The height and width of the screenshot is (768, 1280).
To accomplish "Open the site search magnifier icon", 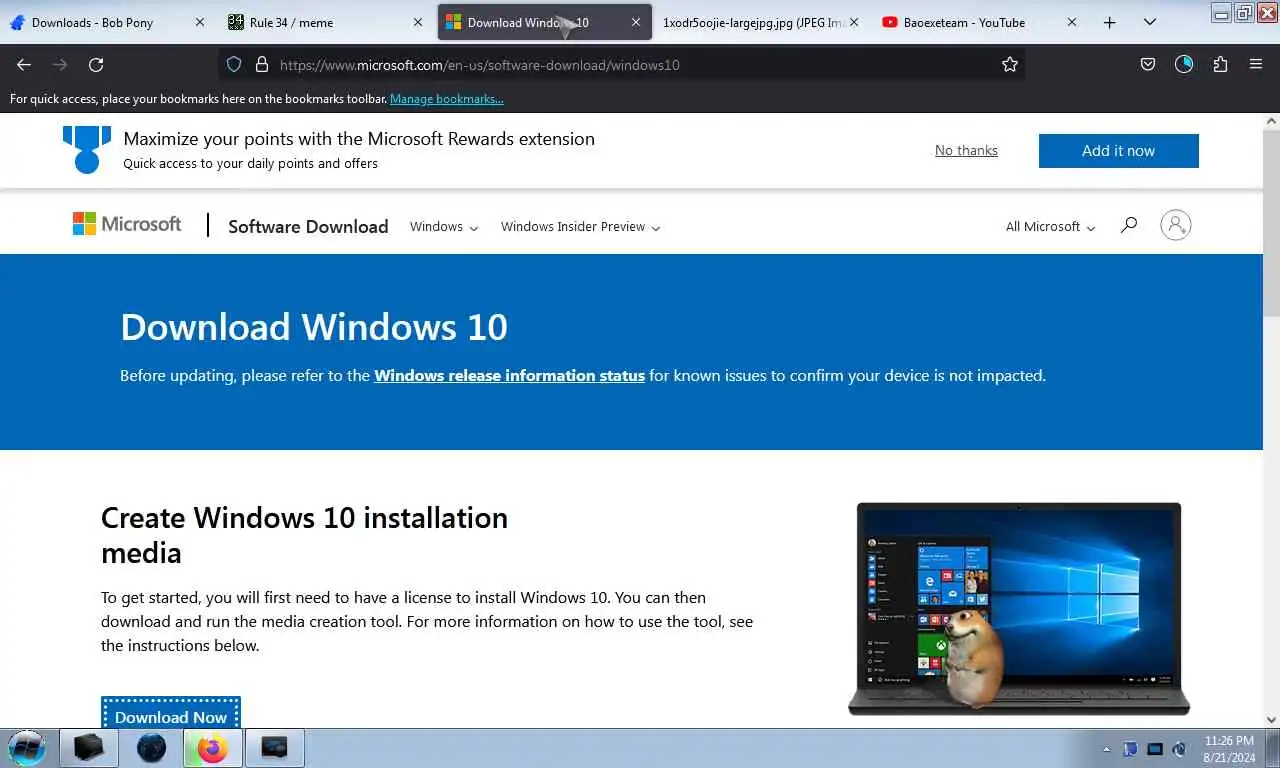I will point(1129,225).
